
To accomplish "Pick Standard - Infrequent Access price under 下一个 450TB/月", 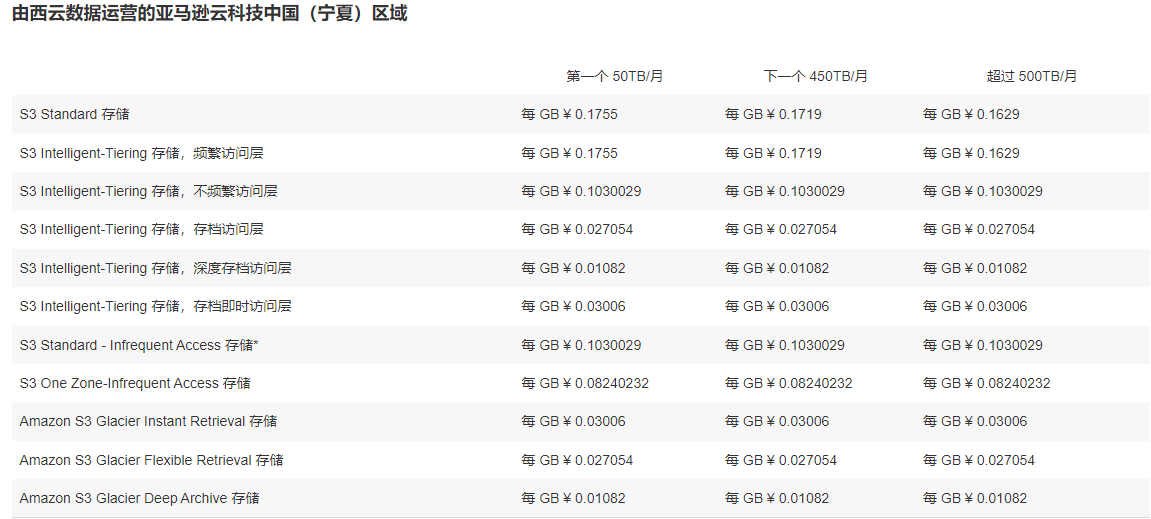I will (785, 345).
